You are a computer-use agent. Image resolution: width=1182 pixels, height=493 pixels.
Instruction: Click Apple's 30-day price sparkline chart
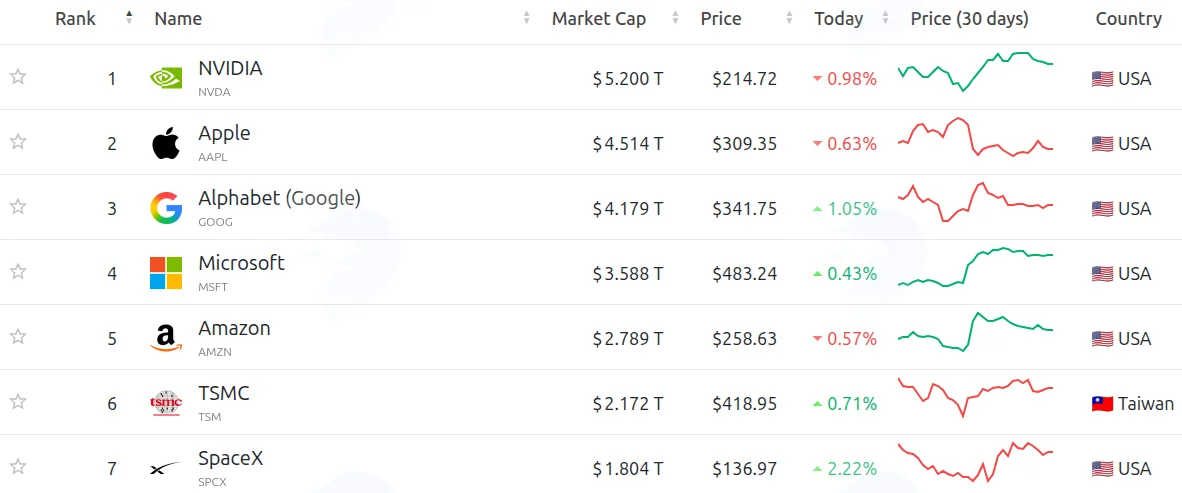(975, 137)
